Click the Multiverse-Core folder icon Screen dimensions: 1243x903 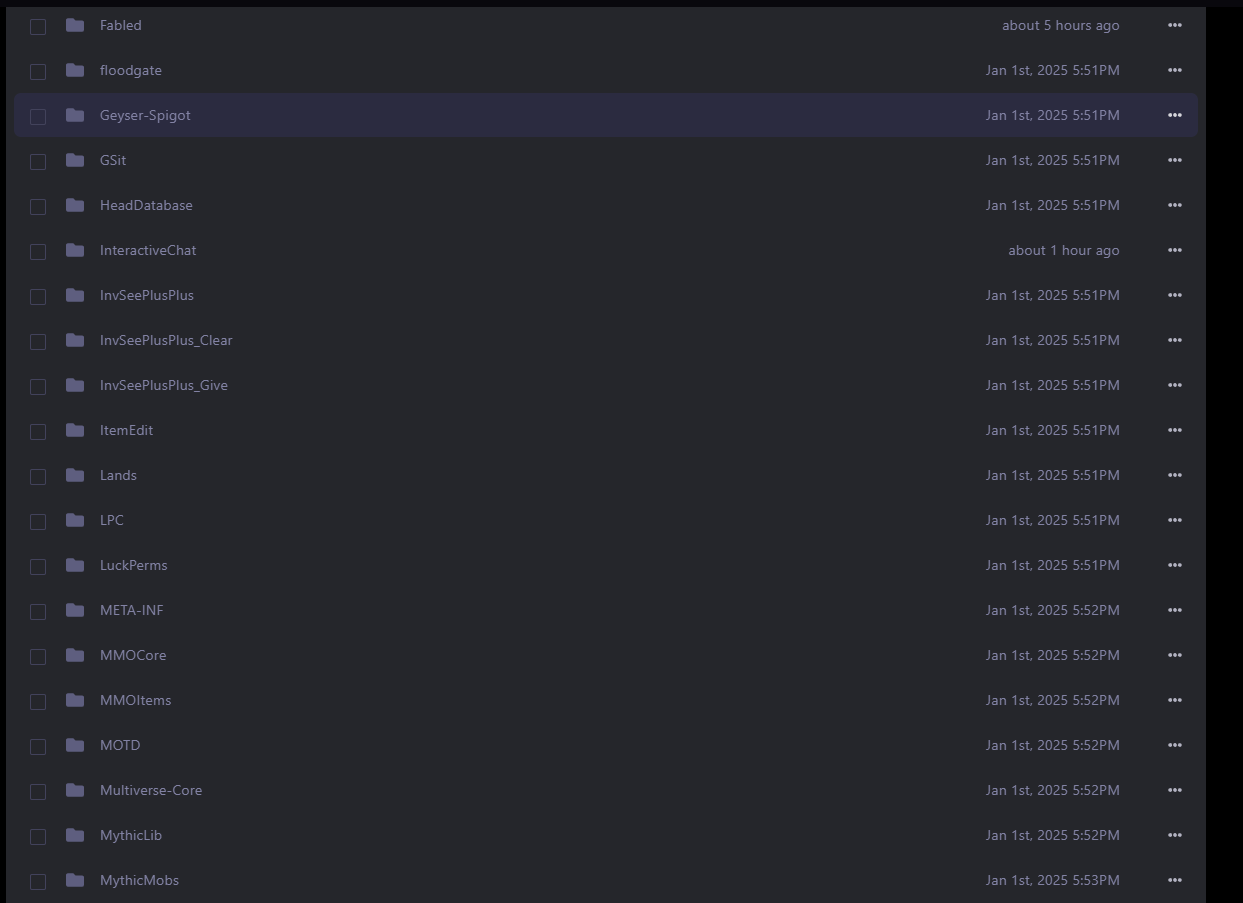coord(75,790)
